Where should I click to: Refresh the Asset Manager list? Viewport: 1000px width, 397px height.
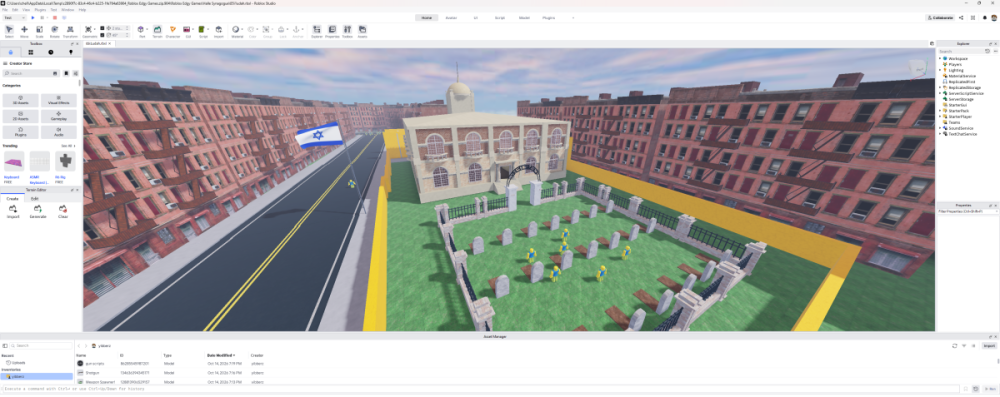(x=955, y=345)
